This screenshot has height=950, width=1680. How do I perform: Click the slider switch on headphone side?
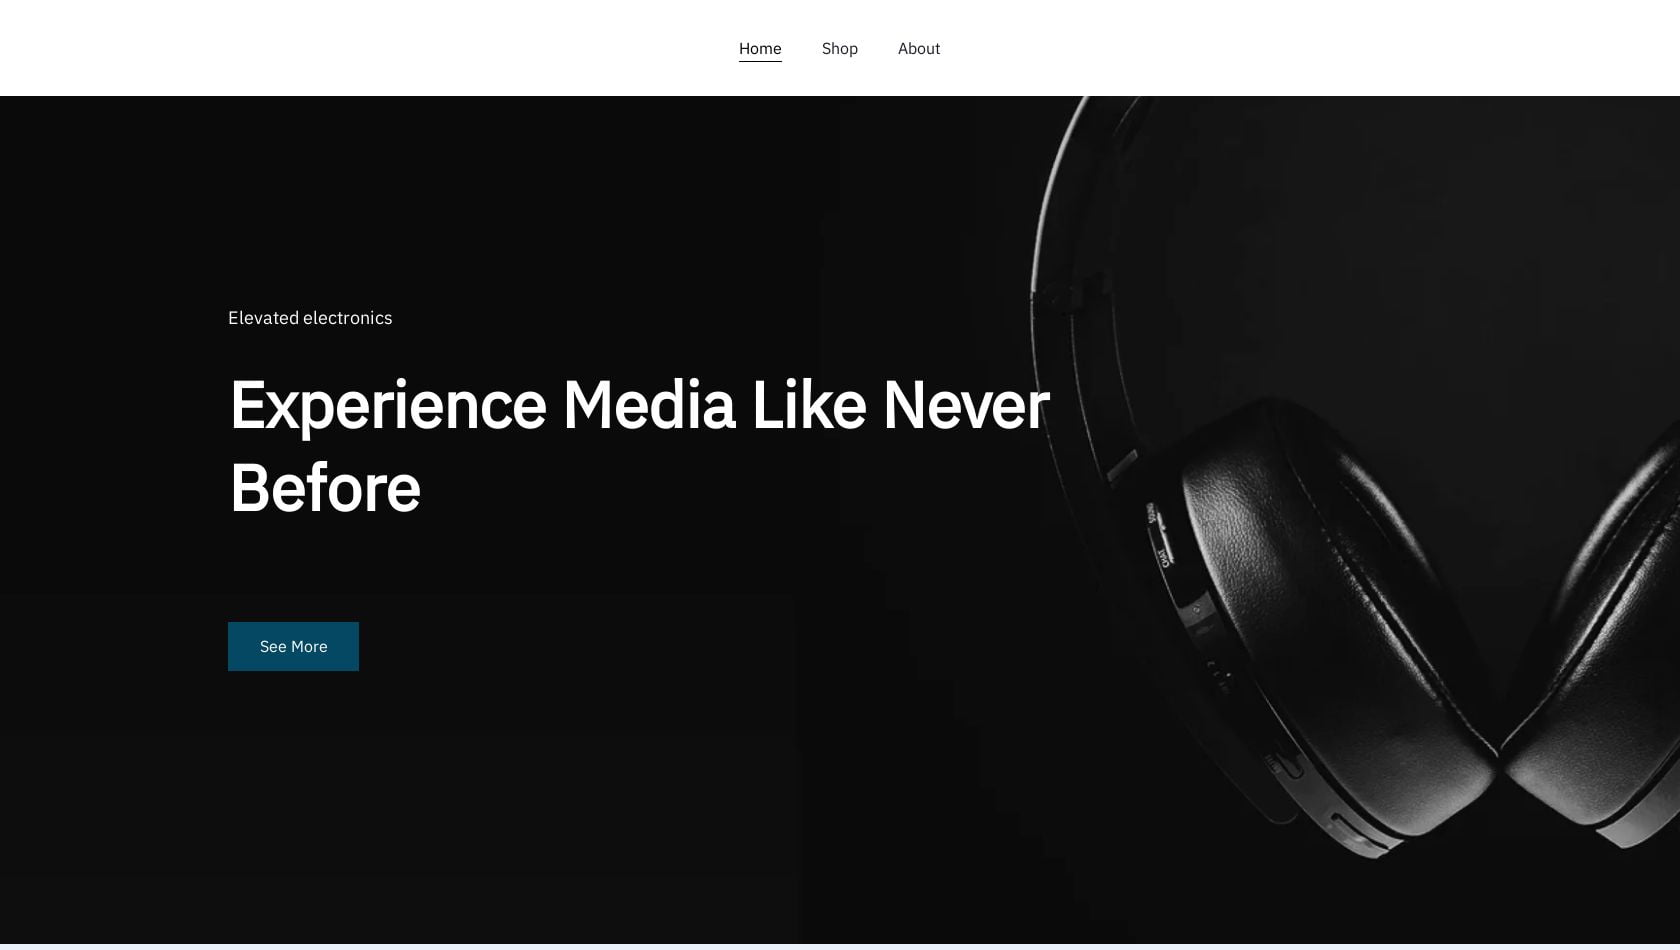(x=1158, y=538)
